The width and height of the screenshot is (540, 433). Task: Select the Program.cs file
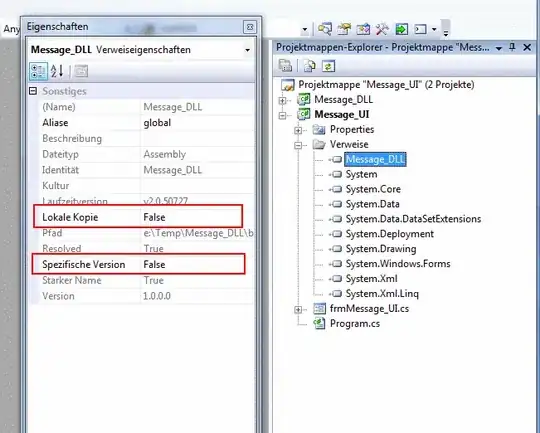[x=355, y=323]
